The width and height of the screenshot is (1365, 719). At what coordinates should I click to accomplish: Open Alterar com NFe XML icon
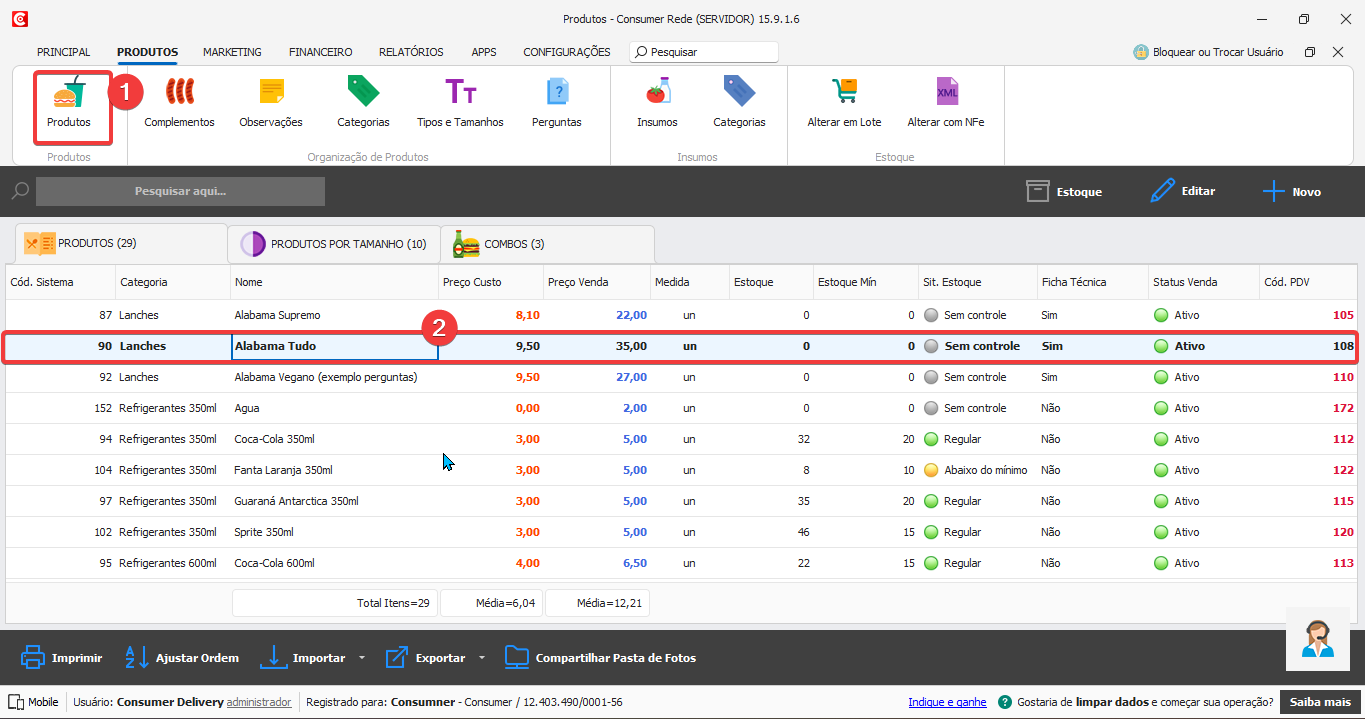[946, 94]
